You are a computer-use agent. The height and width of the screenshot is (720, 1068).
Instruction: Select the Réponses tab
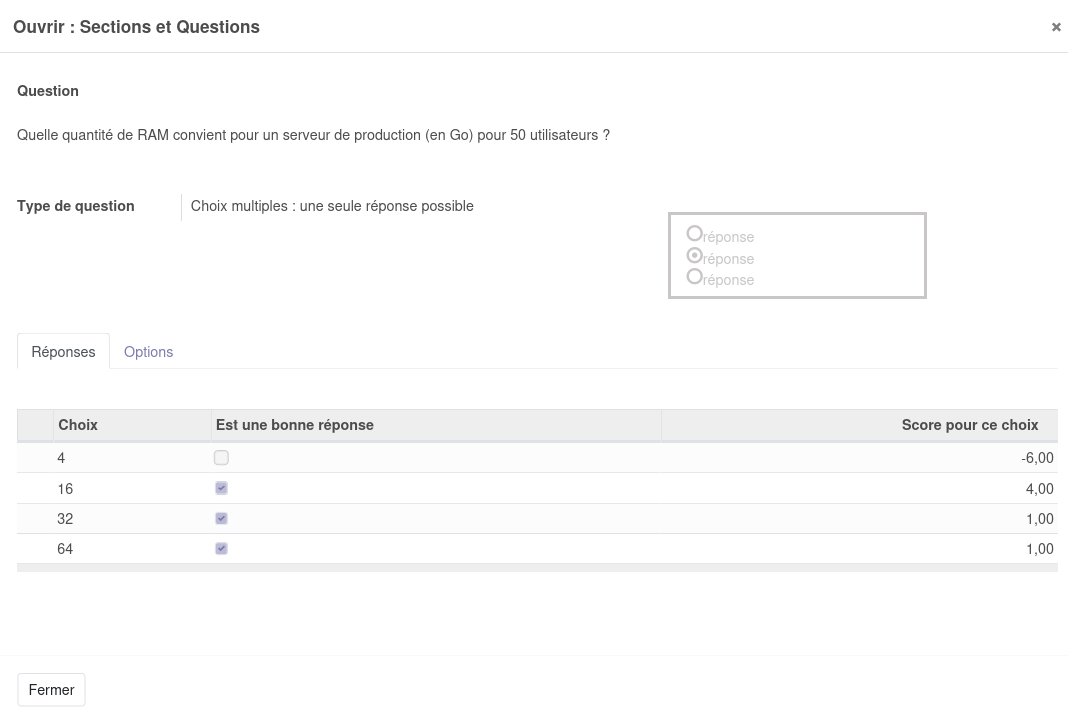tap(63, 352)
